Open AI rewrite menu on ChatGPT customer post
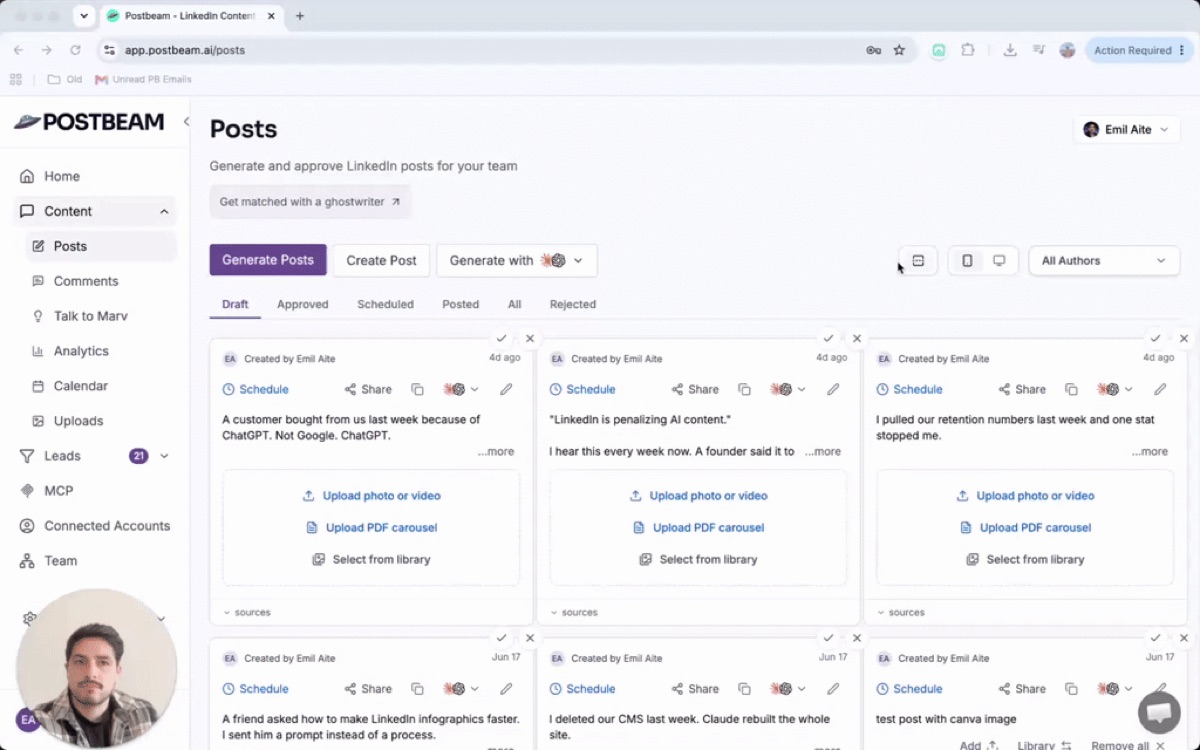Viewport: 1200px width, 750px height. [x=461, y=389]
